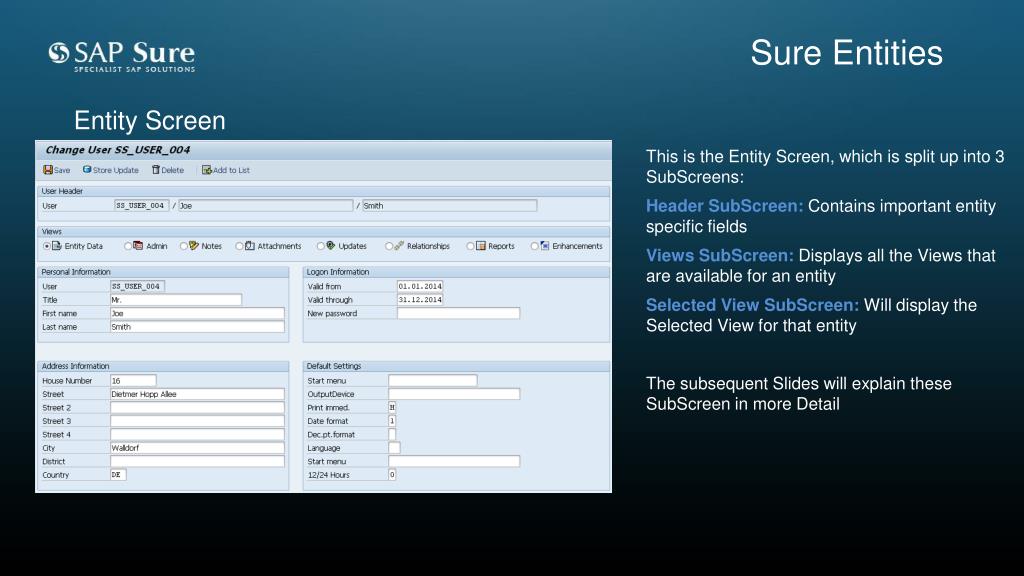Click the First name field in Personal Information

(x=197, y=313)
